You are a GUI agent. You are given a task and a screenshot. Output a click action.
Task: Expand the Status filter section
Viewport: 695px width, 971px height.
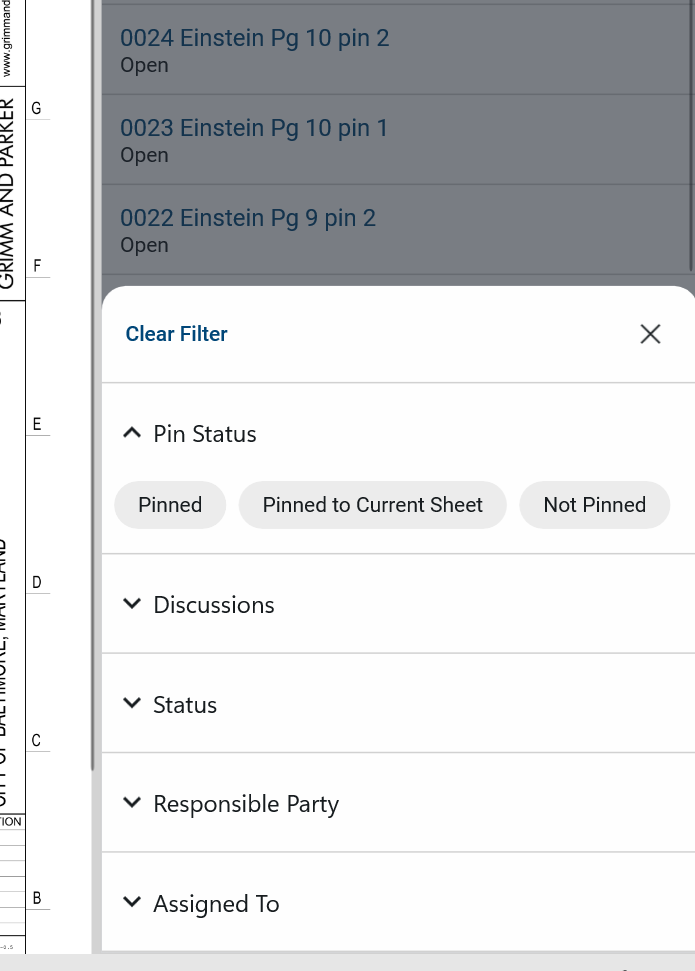(x=185, y=704)
